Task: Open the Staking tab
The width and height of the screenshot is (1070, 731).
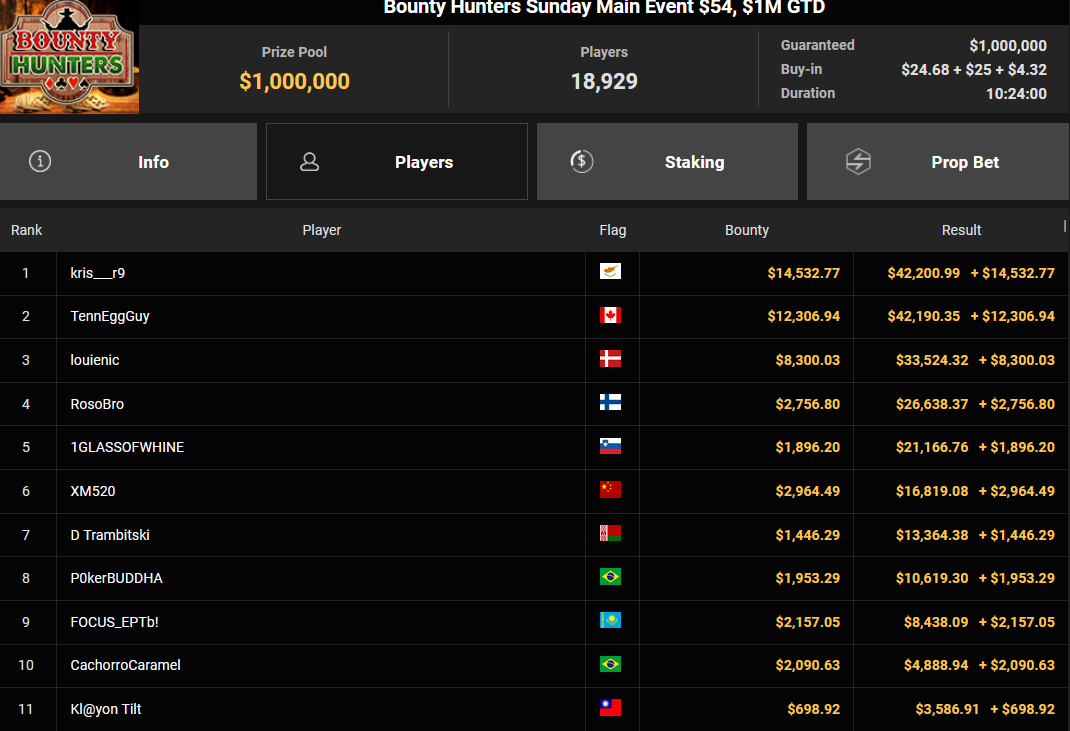Action: pyautogui.click(x=667, y=162)
